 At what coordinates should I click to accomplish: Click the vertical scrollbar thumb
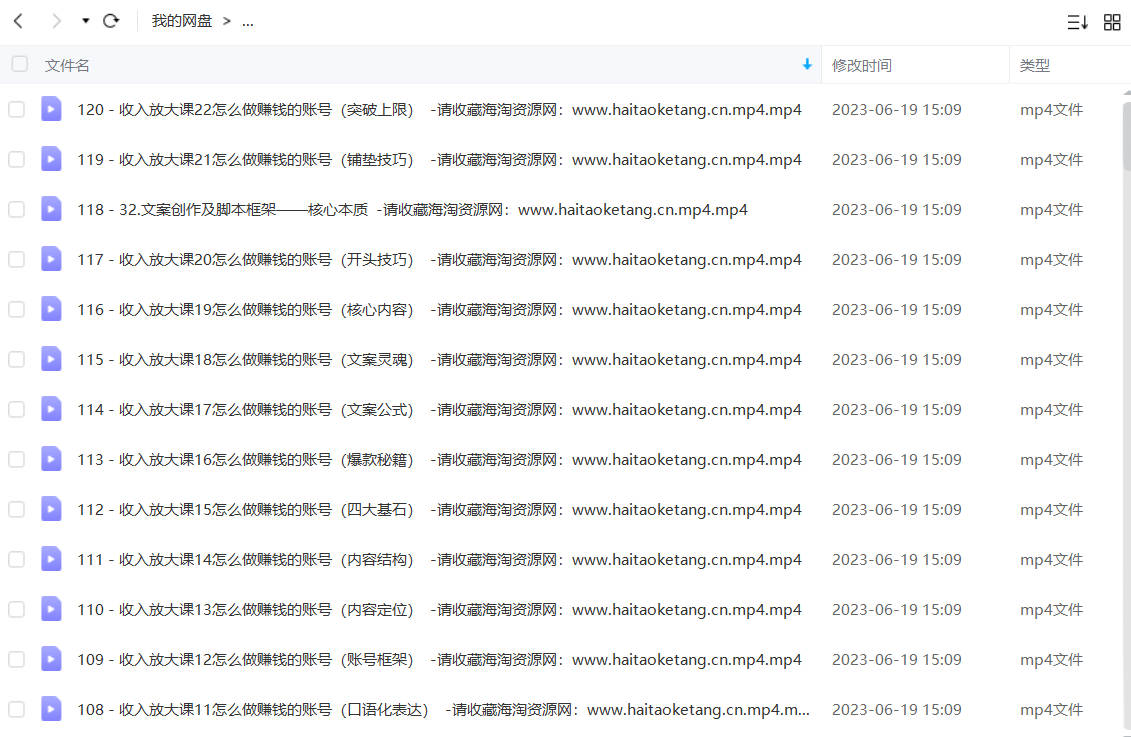click(1127, 136)
